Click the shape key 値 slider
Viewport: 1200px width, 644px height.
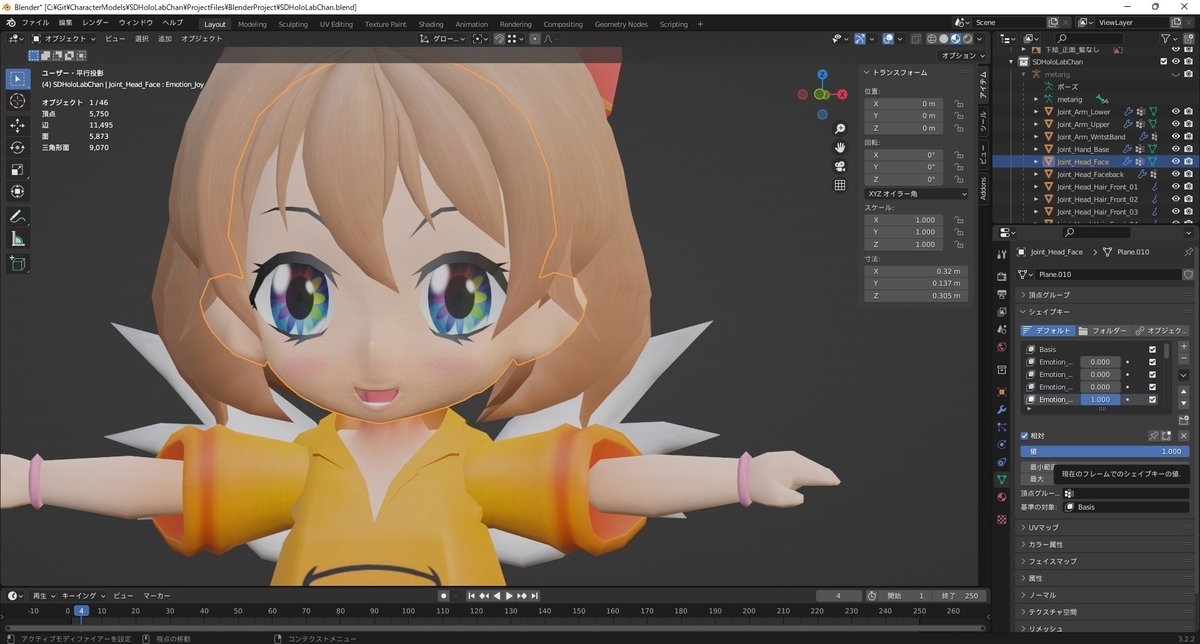[1105, 452]
